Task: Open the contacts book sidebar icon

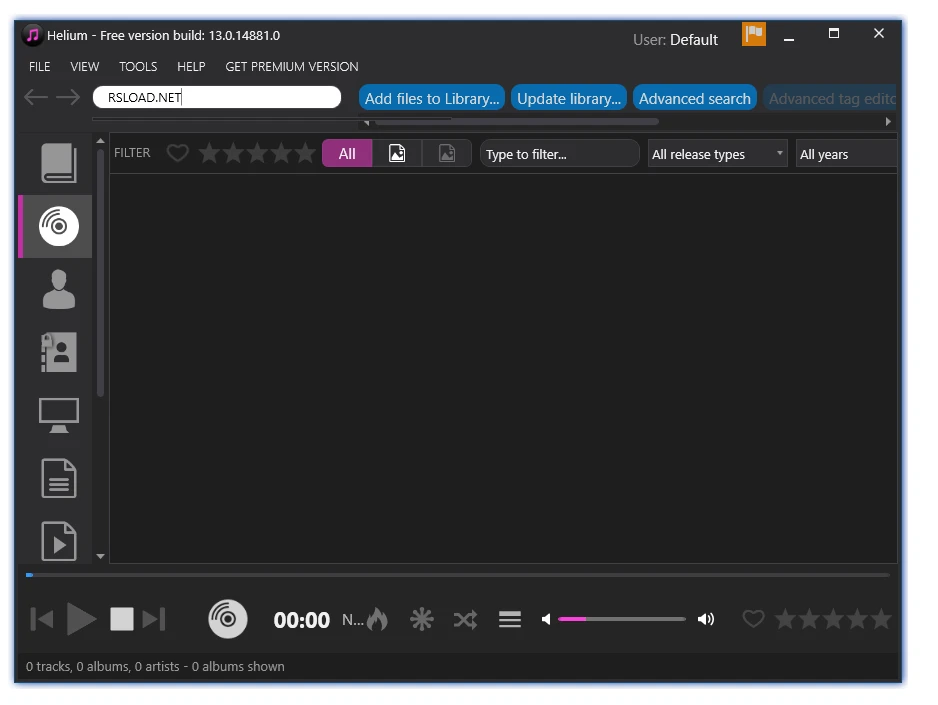Action: click(58, 352)
